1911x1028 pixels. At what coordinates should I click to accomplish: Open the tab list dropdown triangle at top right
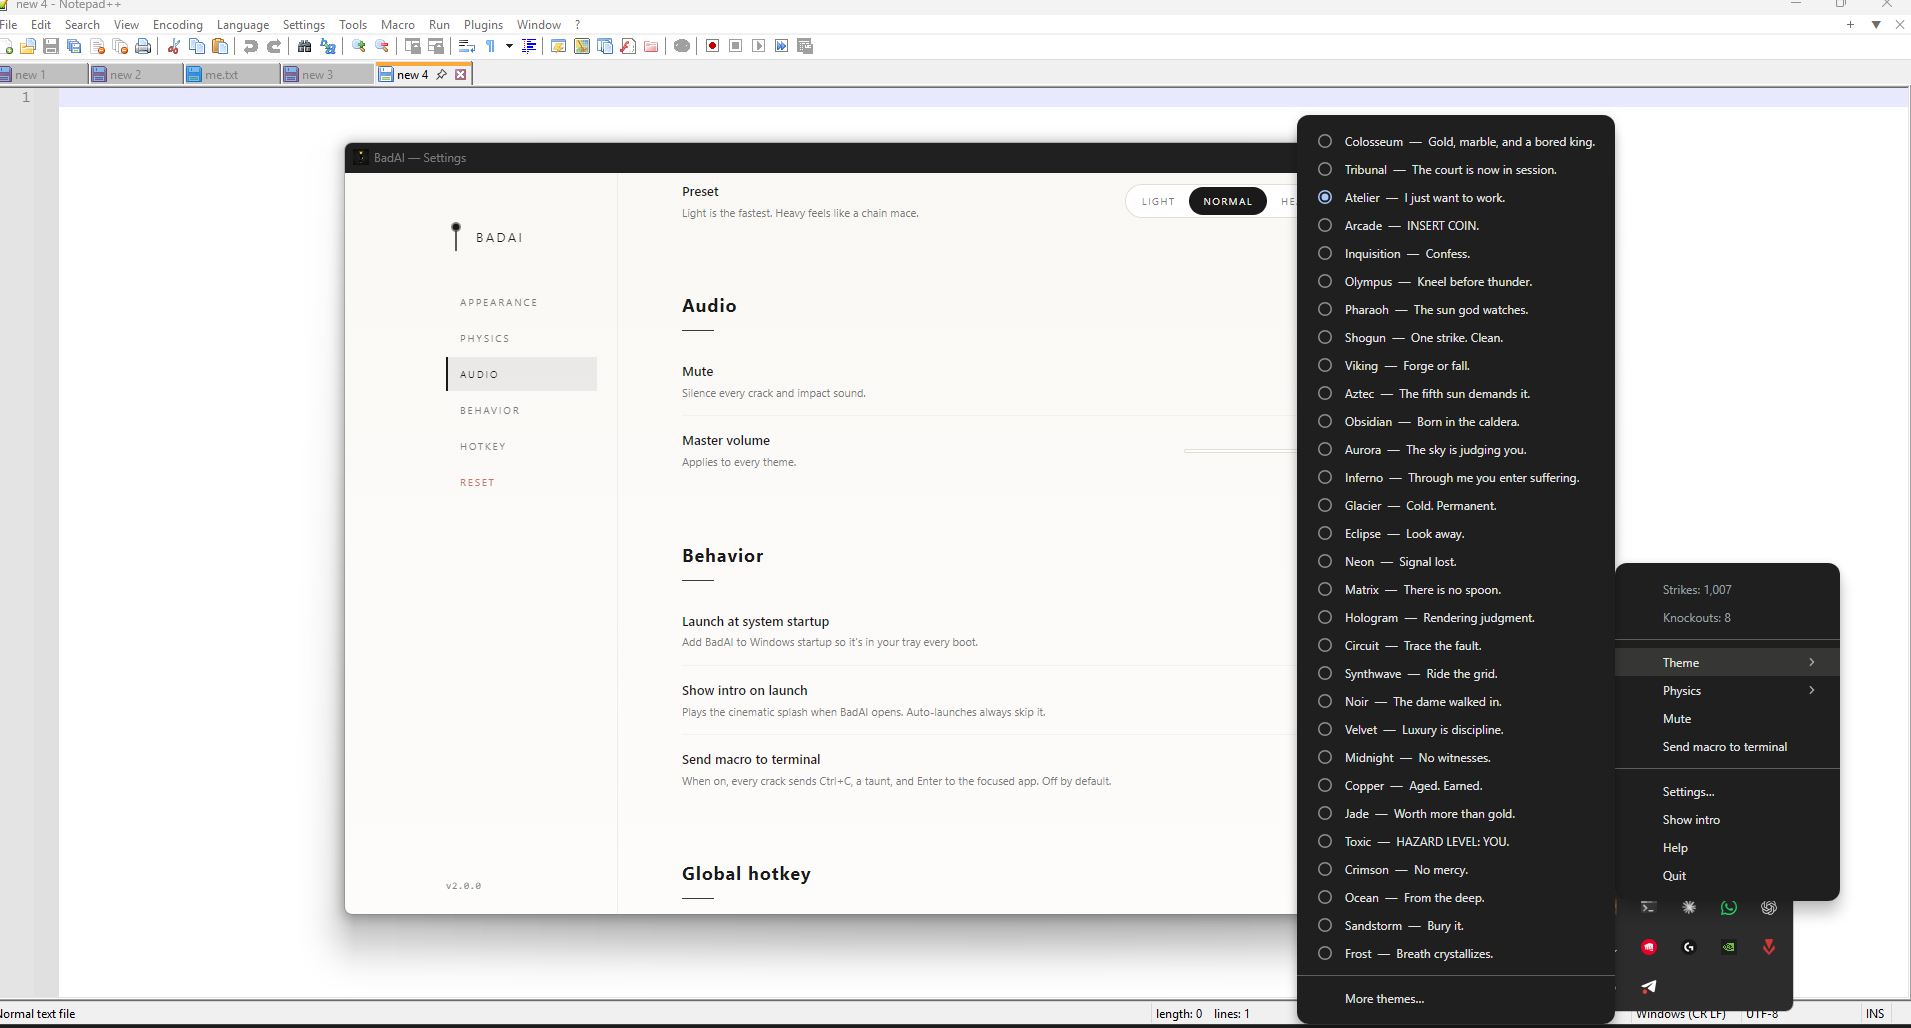[1876, 25]
